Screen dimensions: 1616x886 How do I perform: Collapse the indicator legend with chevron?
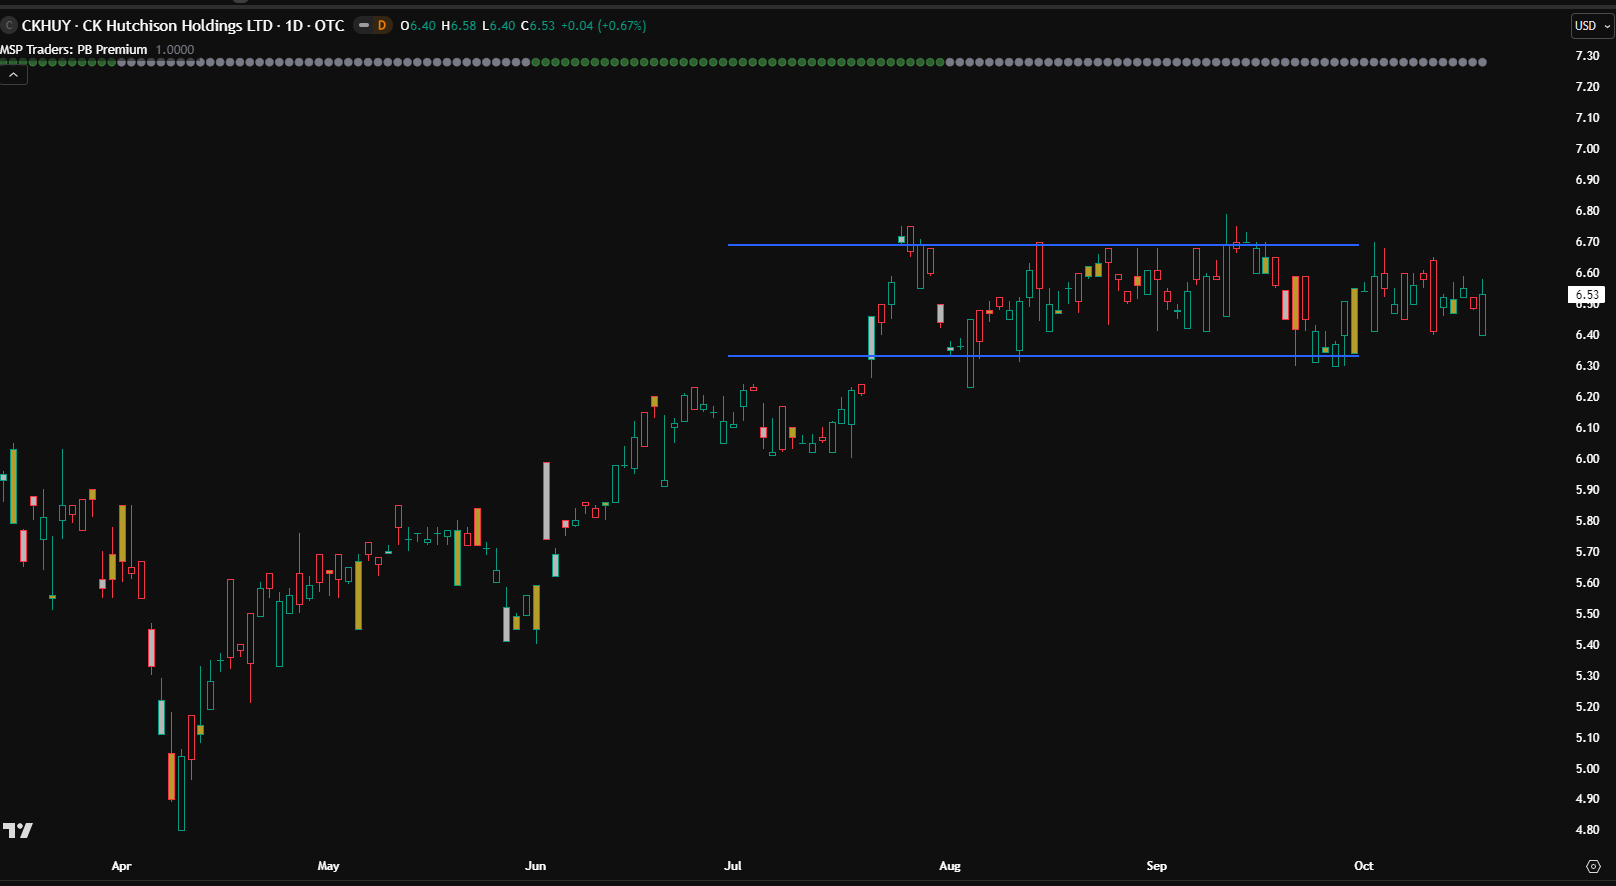click(x=14, y=75)
